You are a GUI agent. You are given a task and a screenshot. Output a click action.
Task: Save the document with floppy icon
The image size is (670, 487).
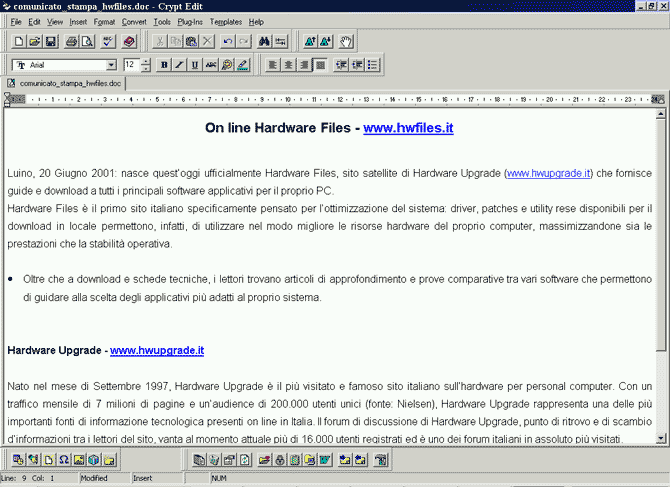click(x=51, y=41)
